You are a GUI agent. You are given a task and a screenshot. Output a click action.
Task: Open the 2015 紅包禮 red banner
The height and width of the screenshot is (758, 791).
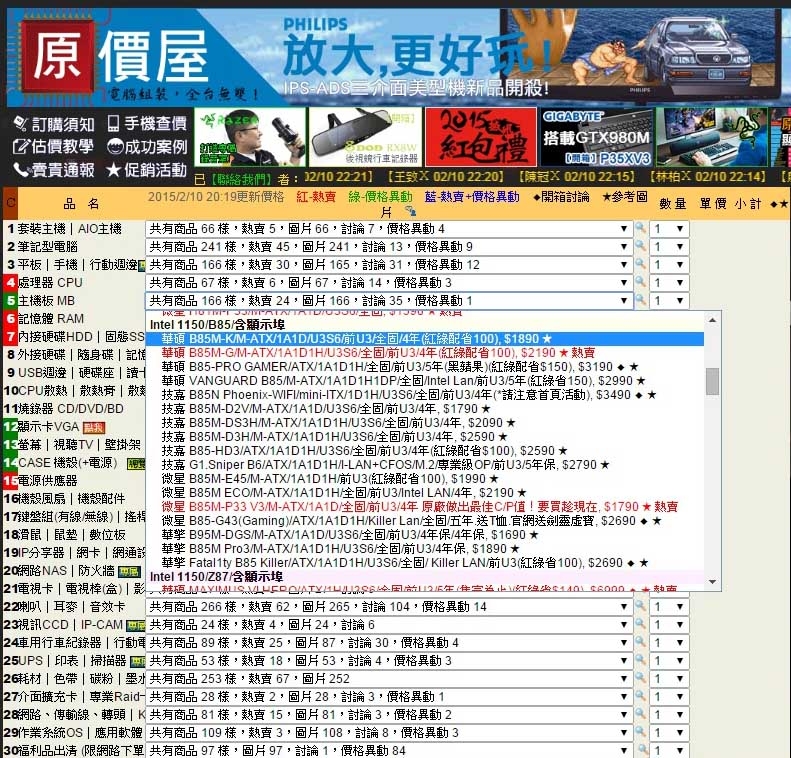pos(481,137)
